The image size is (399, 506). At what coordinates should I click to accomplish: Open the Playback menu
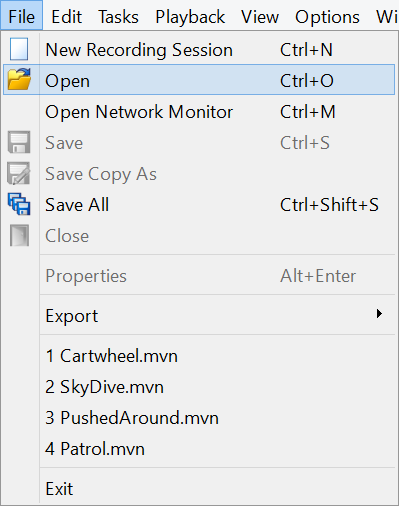[190, 17]
